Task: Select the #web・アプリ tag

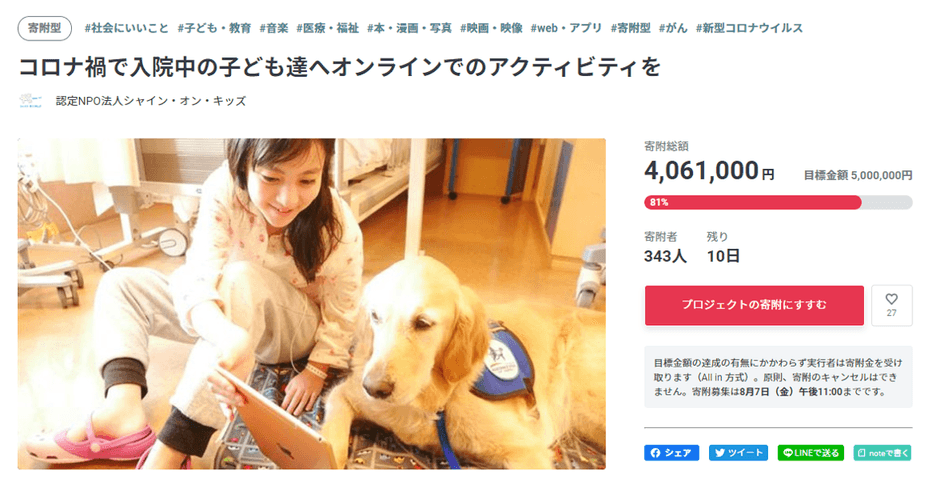Action: click(x=566, y=28)
